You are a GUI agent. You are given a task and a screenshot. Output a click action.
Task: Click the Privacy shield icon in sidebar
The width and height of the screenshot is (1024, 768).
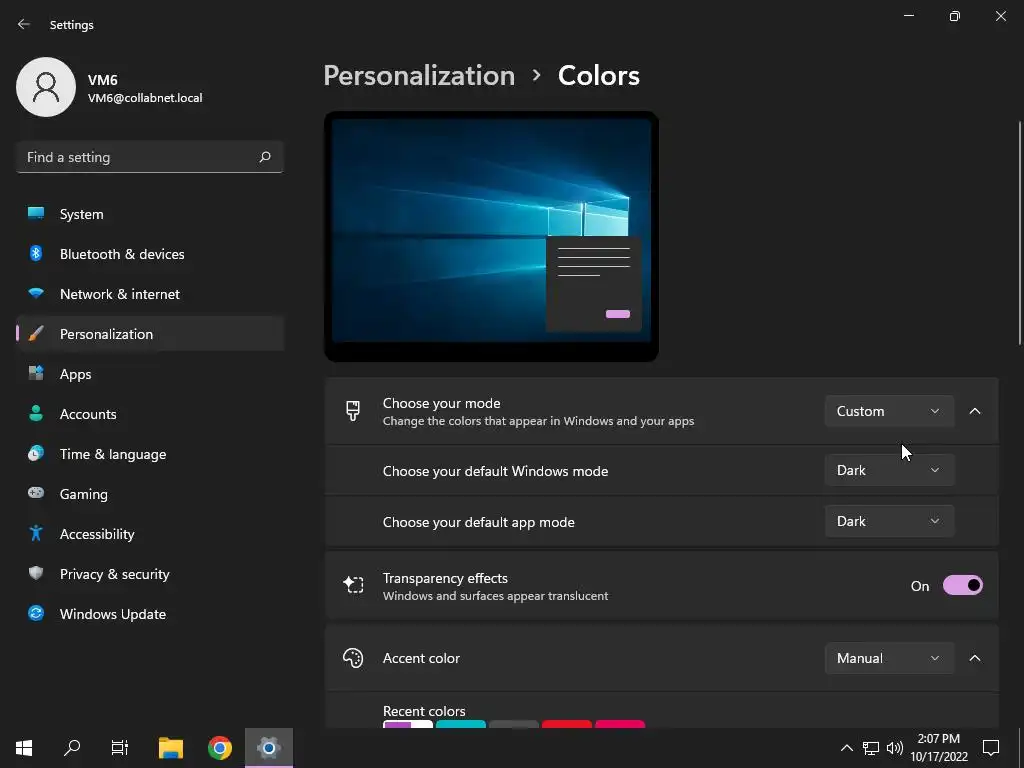coord(36,573)
